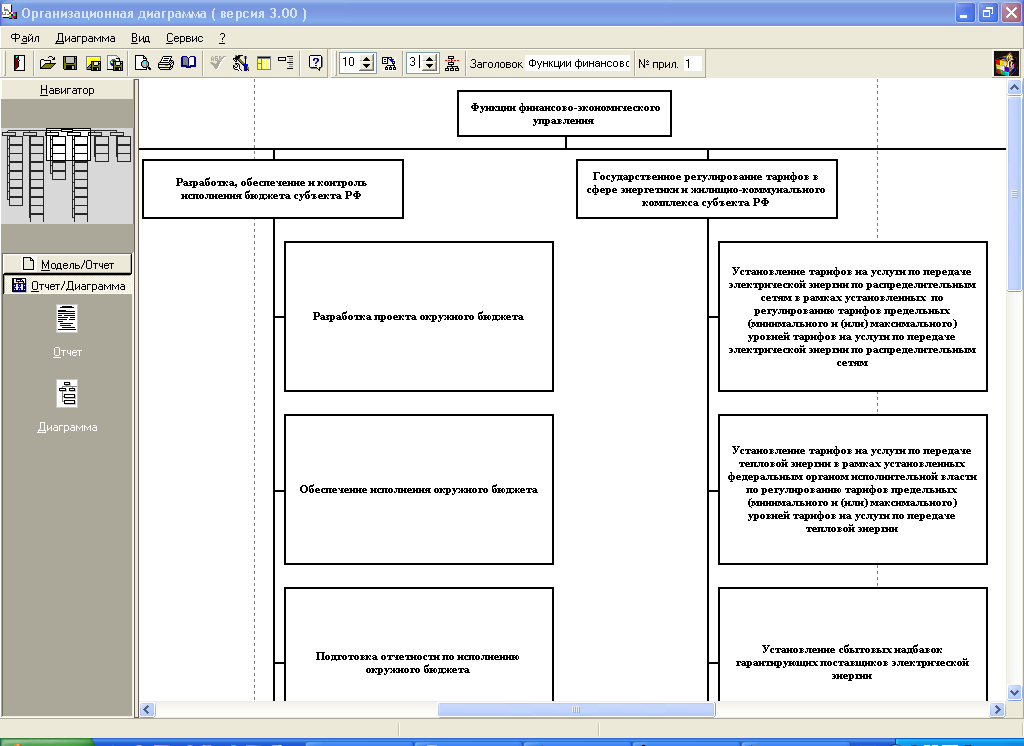Click the application icon in title bar
Viewport: 1024px width, 746px height.
(x=9, y=12)
